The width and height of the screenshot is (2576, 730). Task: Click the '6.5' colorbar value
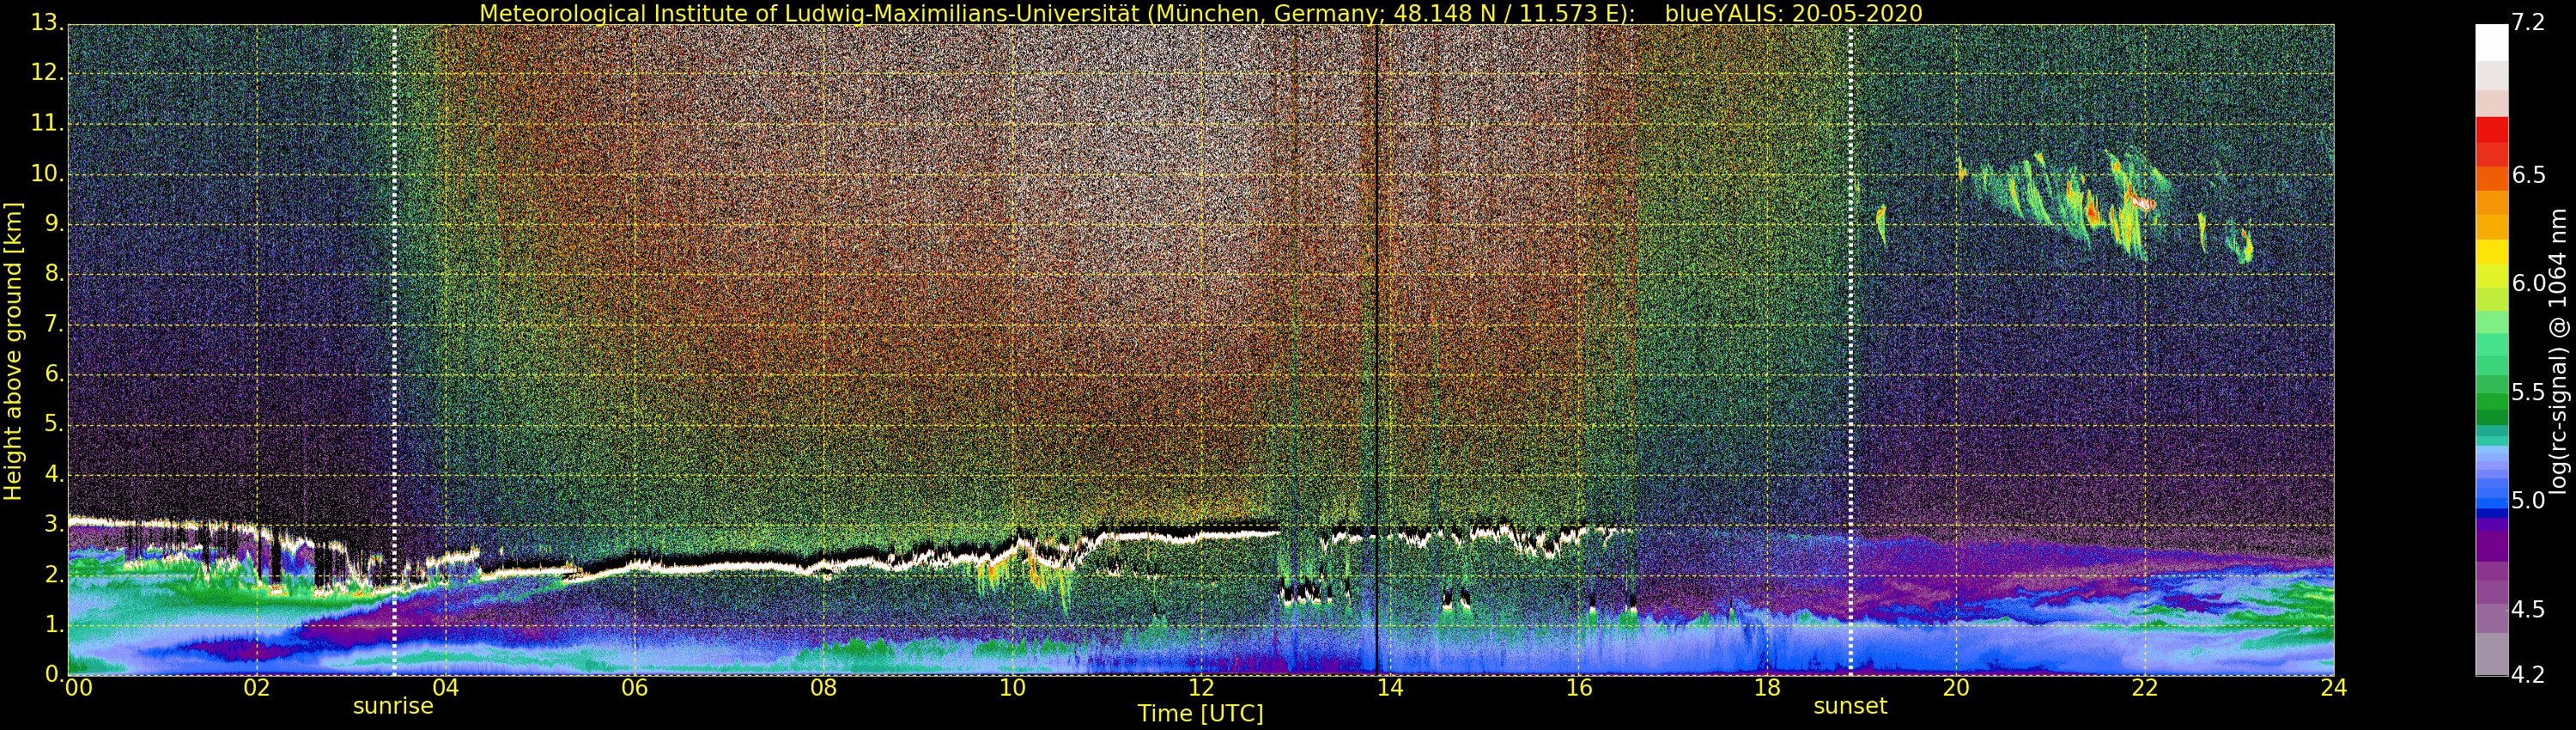pos(2529,175)
